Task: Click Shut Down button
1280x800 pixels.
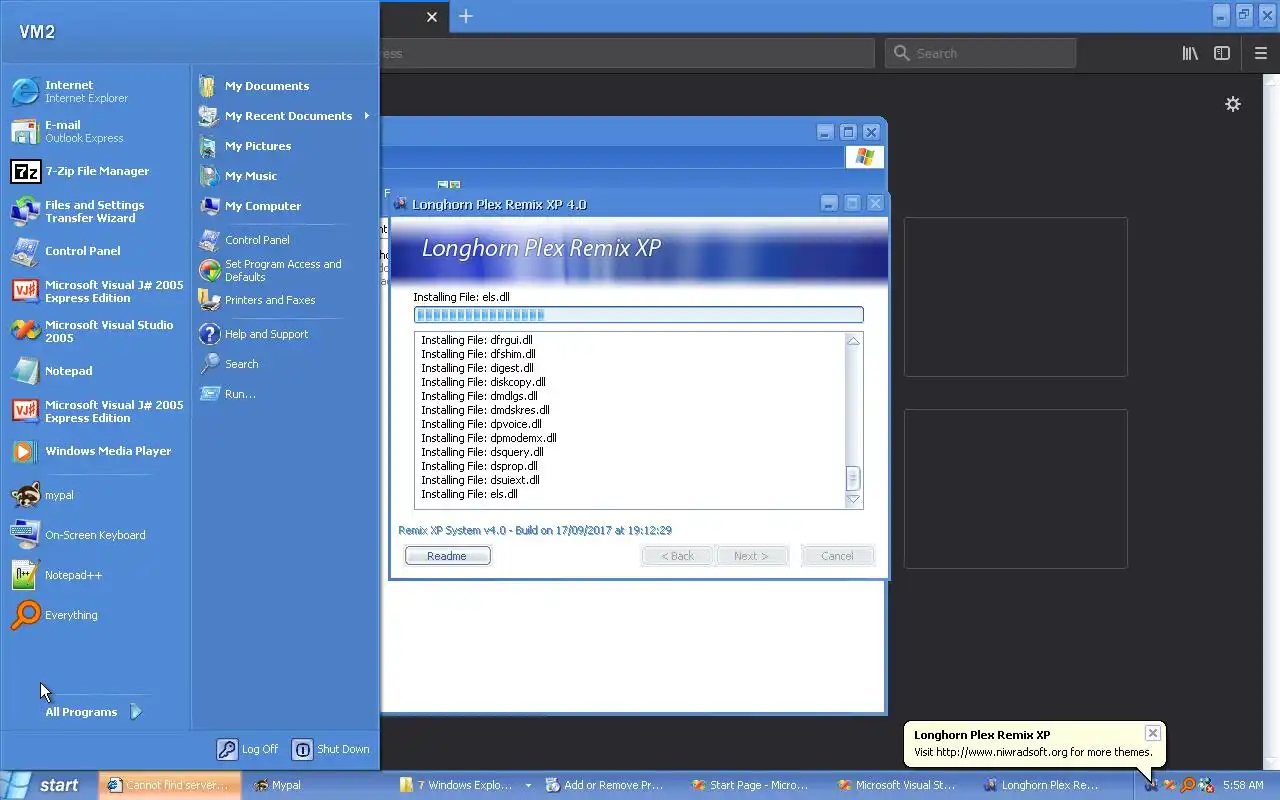Action: pos(331,749)
